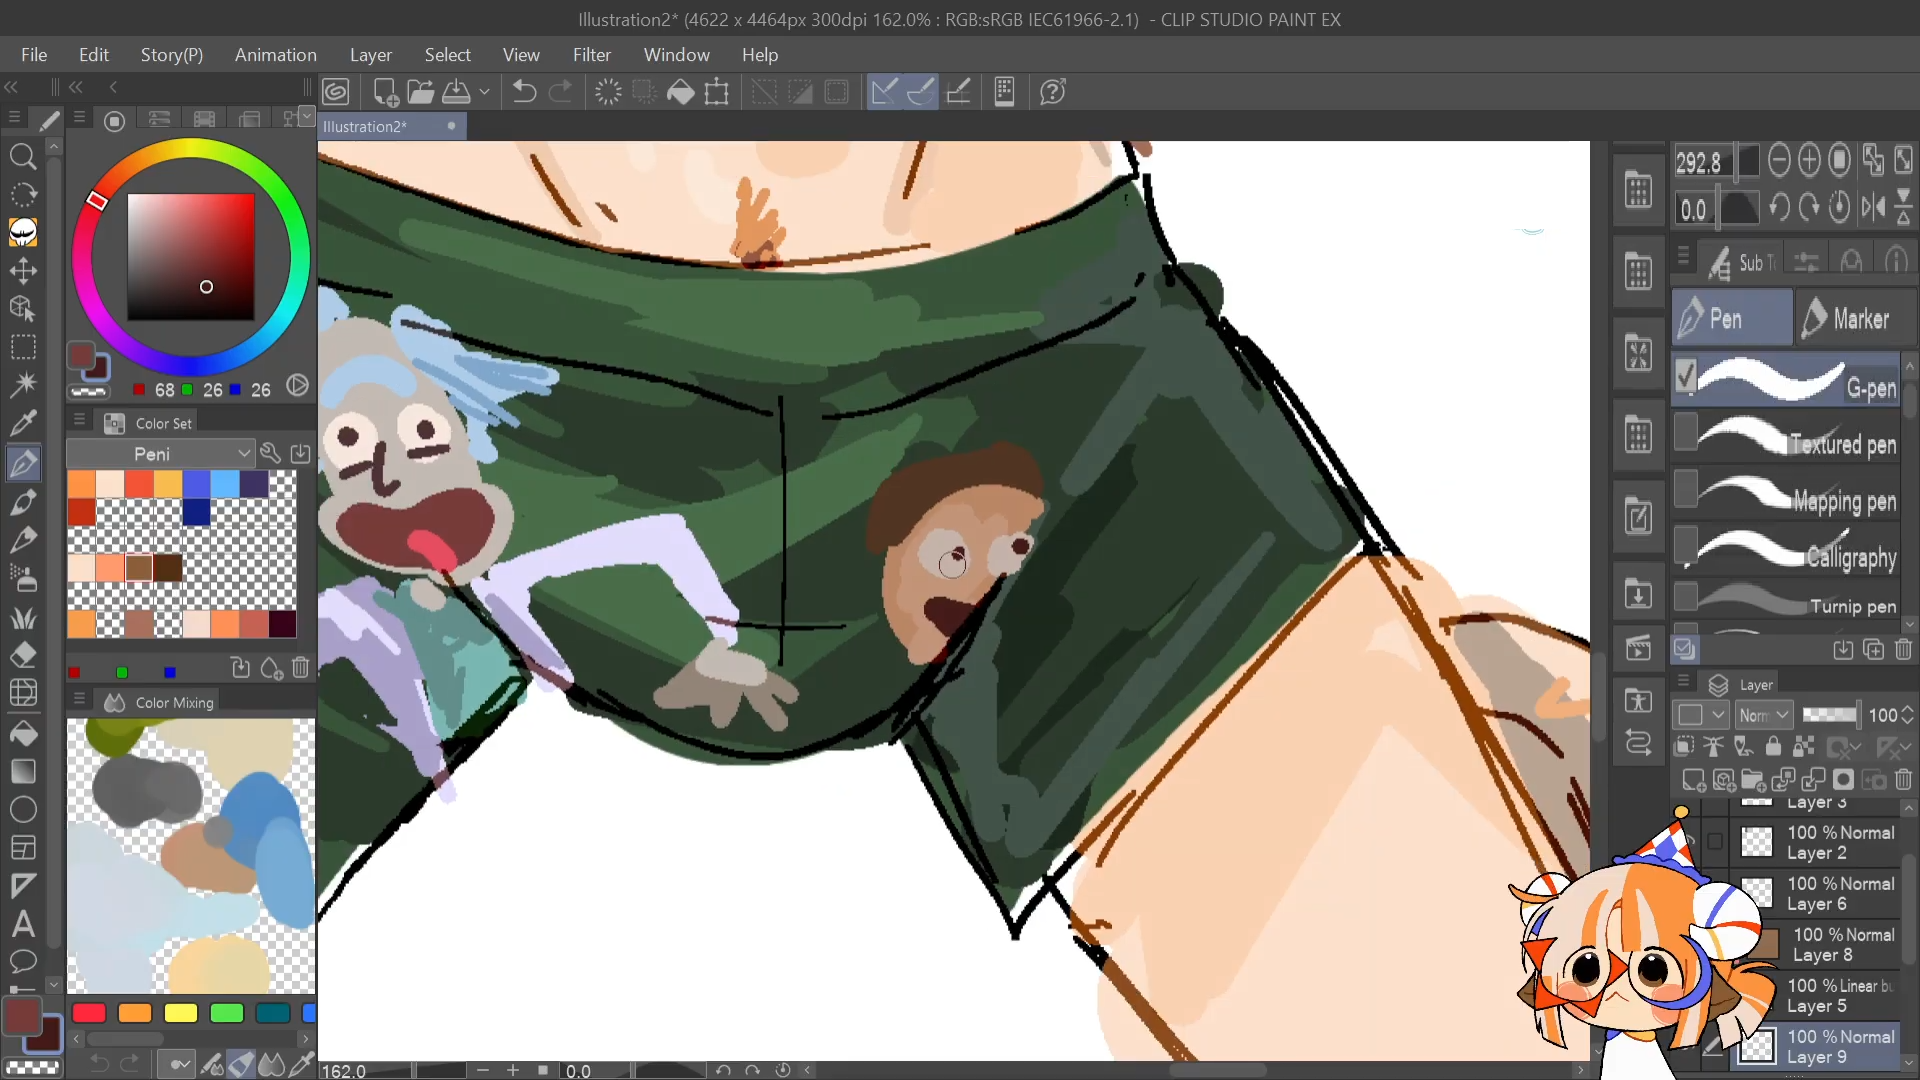Open the layer blending mode dropdown
Viewport: 1920px width, 1080px height.
[x=1763, y=715]
